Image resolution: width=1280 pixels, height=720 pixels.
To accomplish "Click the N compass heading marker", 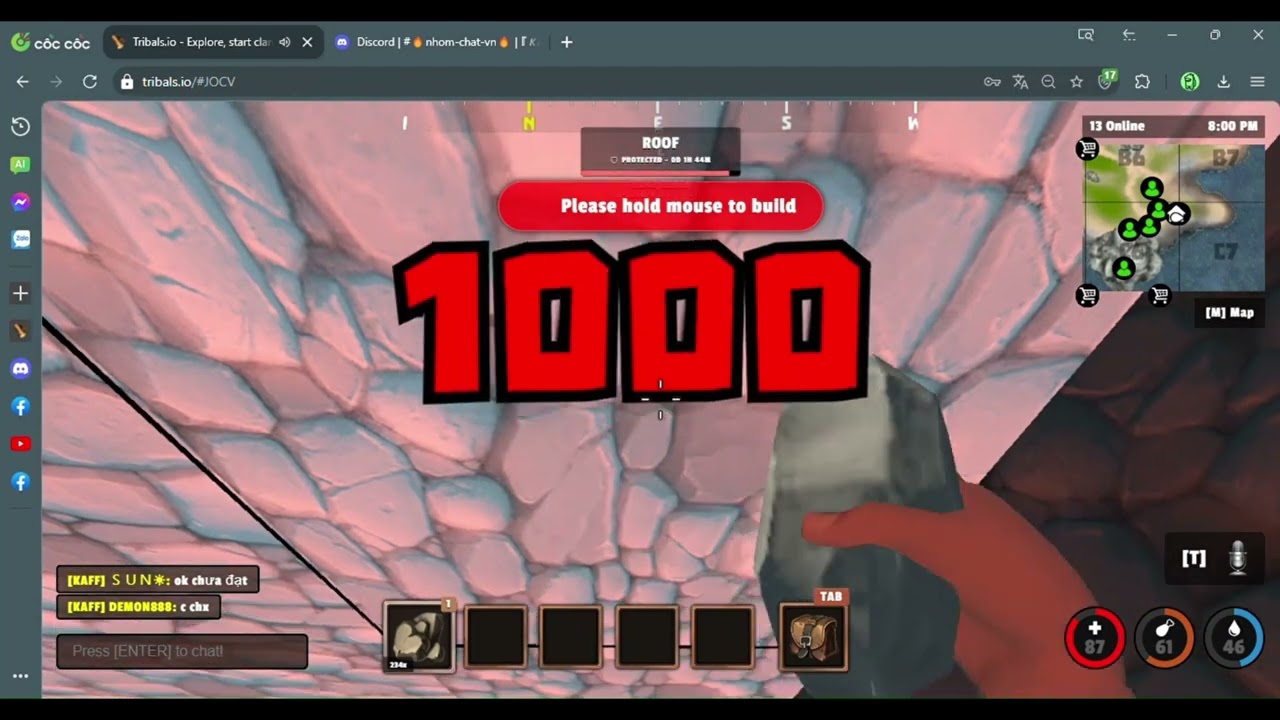I will tap(529, 122).
